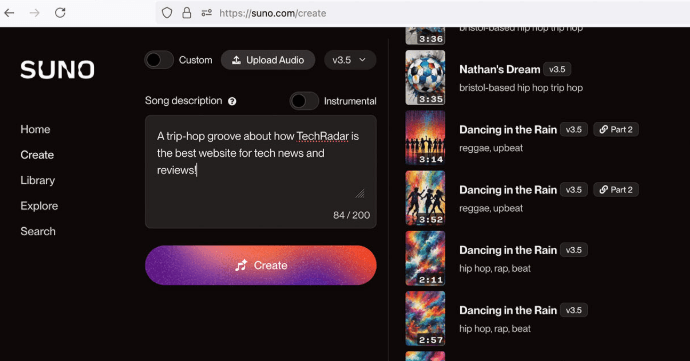Click the browser back arrow

[9, 13]
